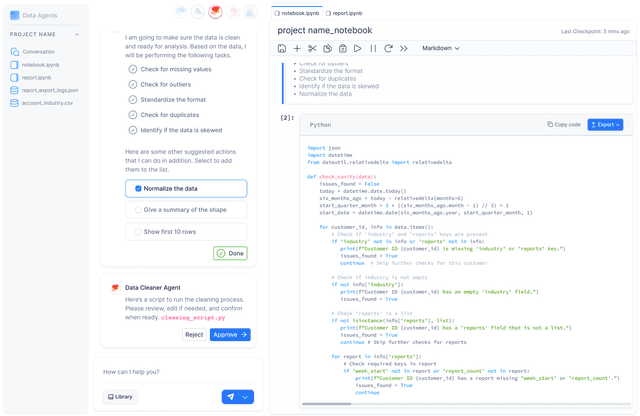Approve the cleaning script
Image resolution: width=640 pixels, height=416 pixels.
(230, 335)
